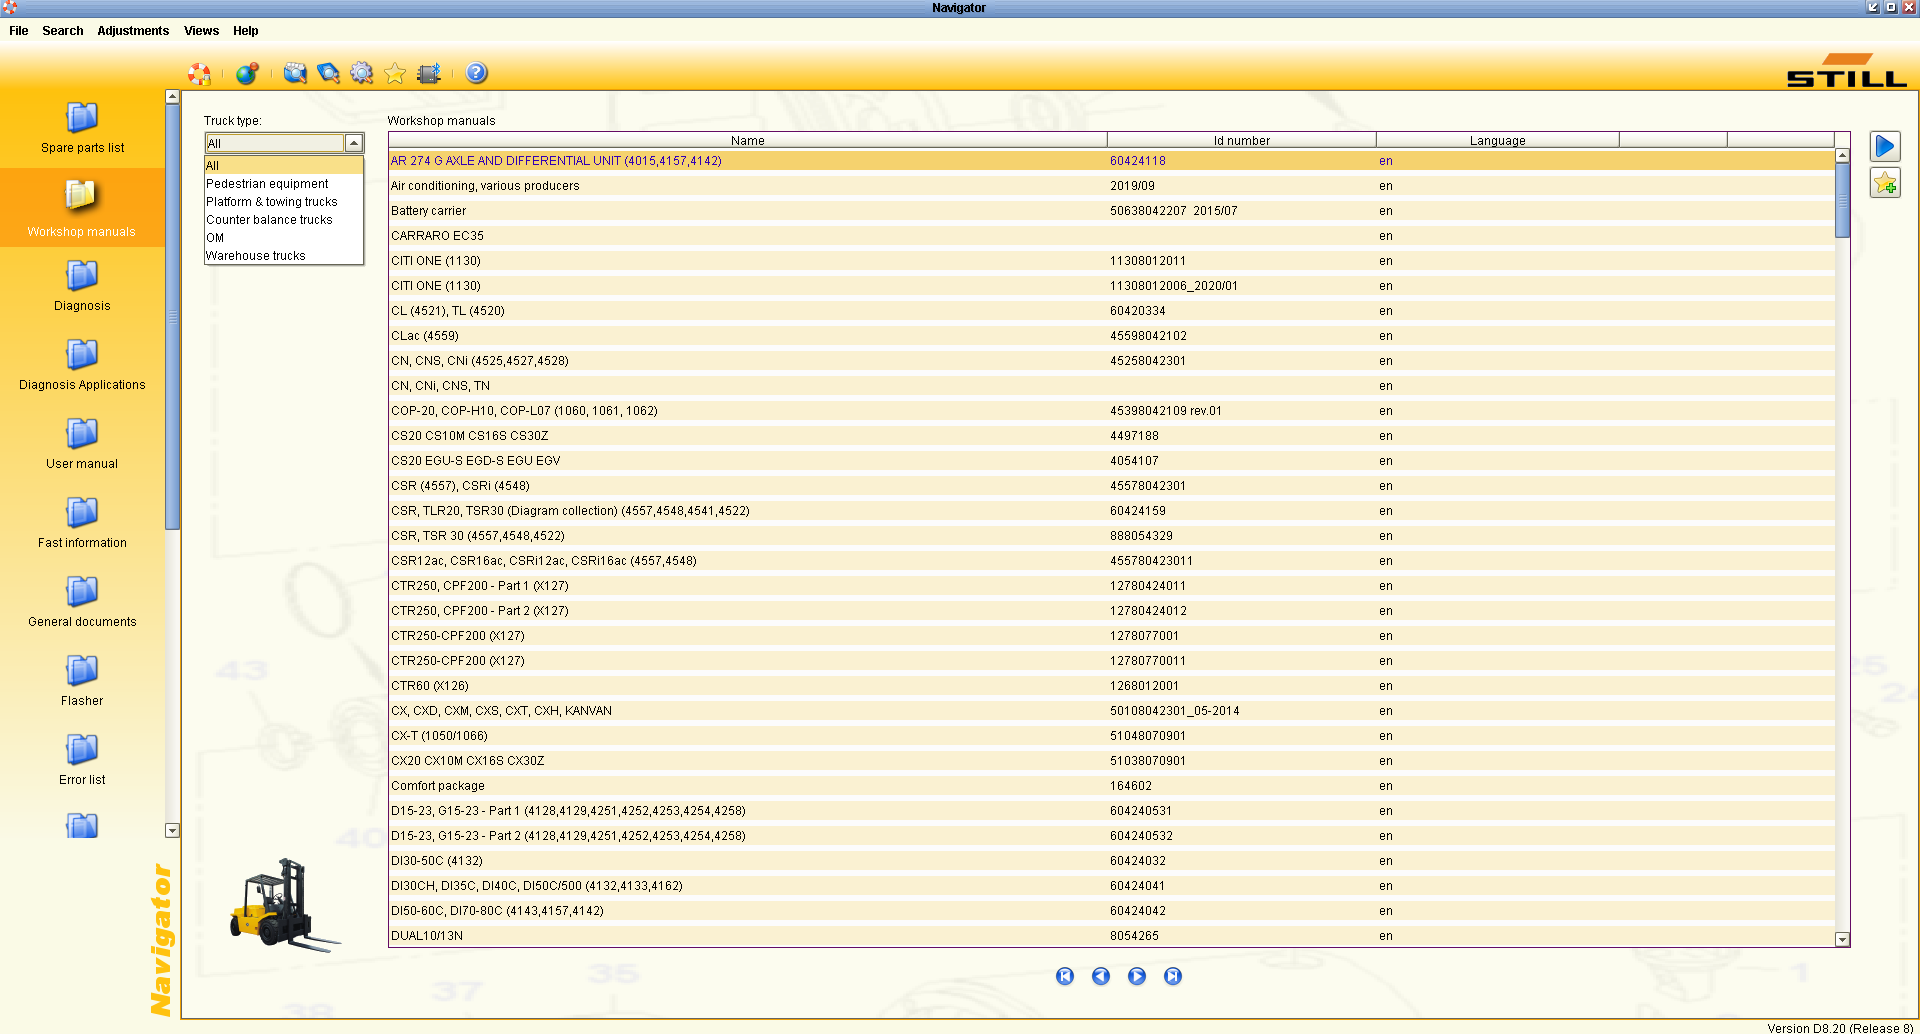Viewport: 1920px width, 1034px height.
Task: Click the add to favorites star button
Action: click(x=1885, y=183)
